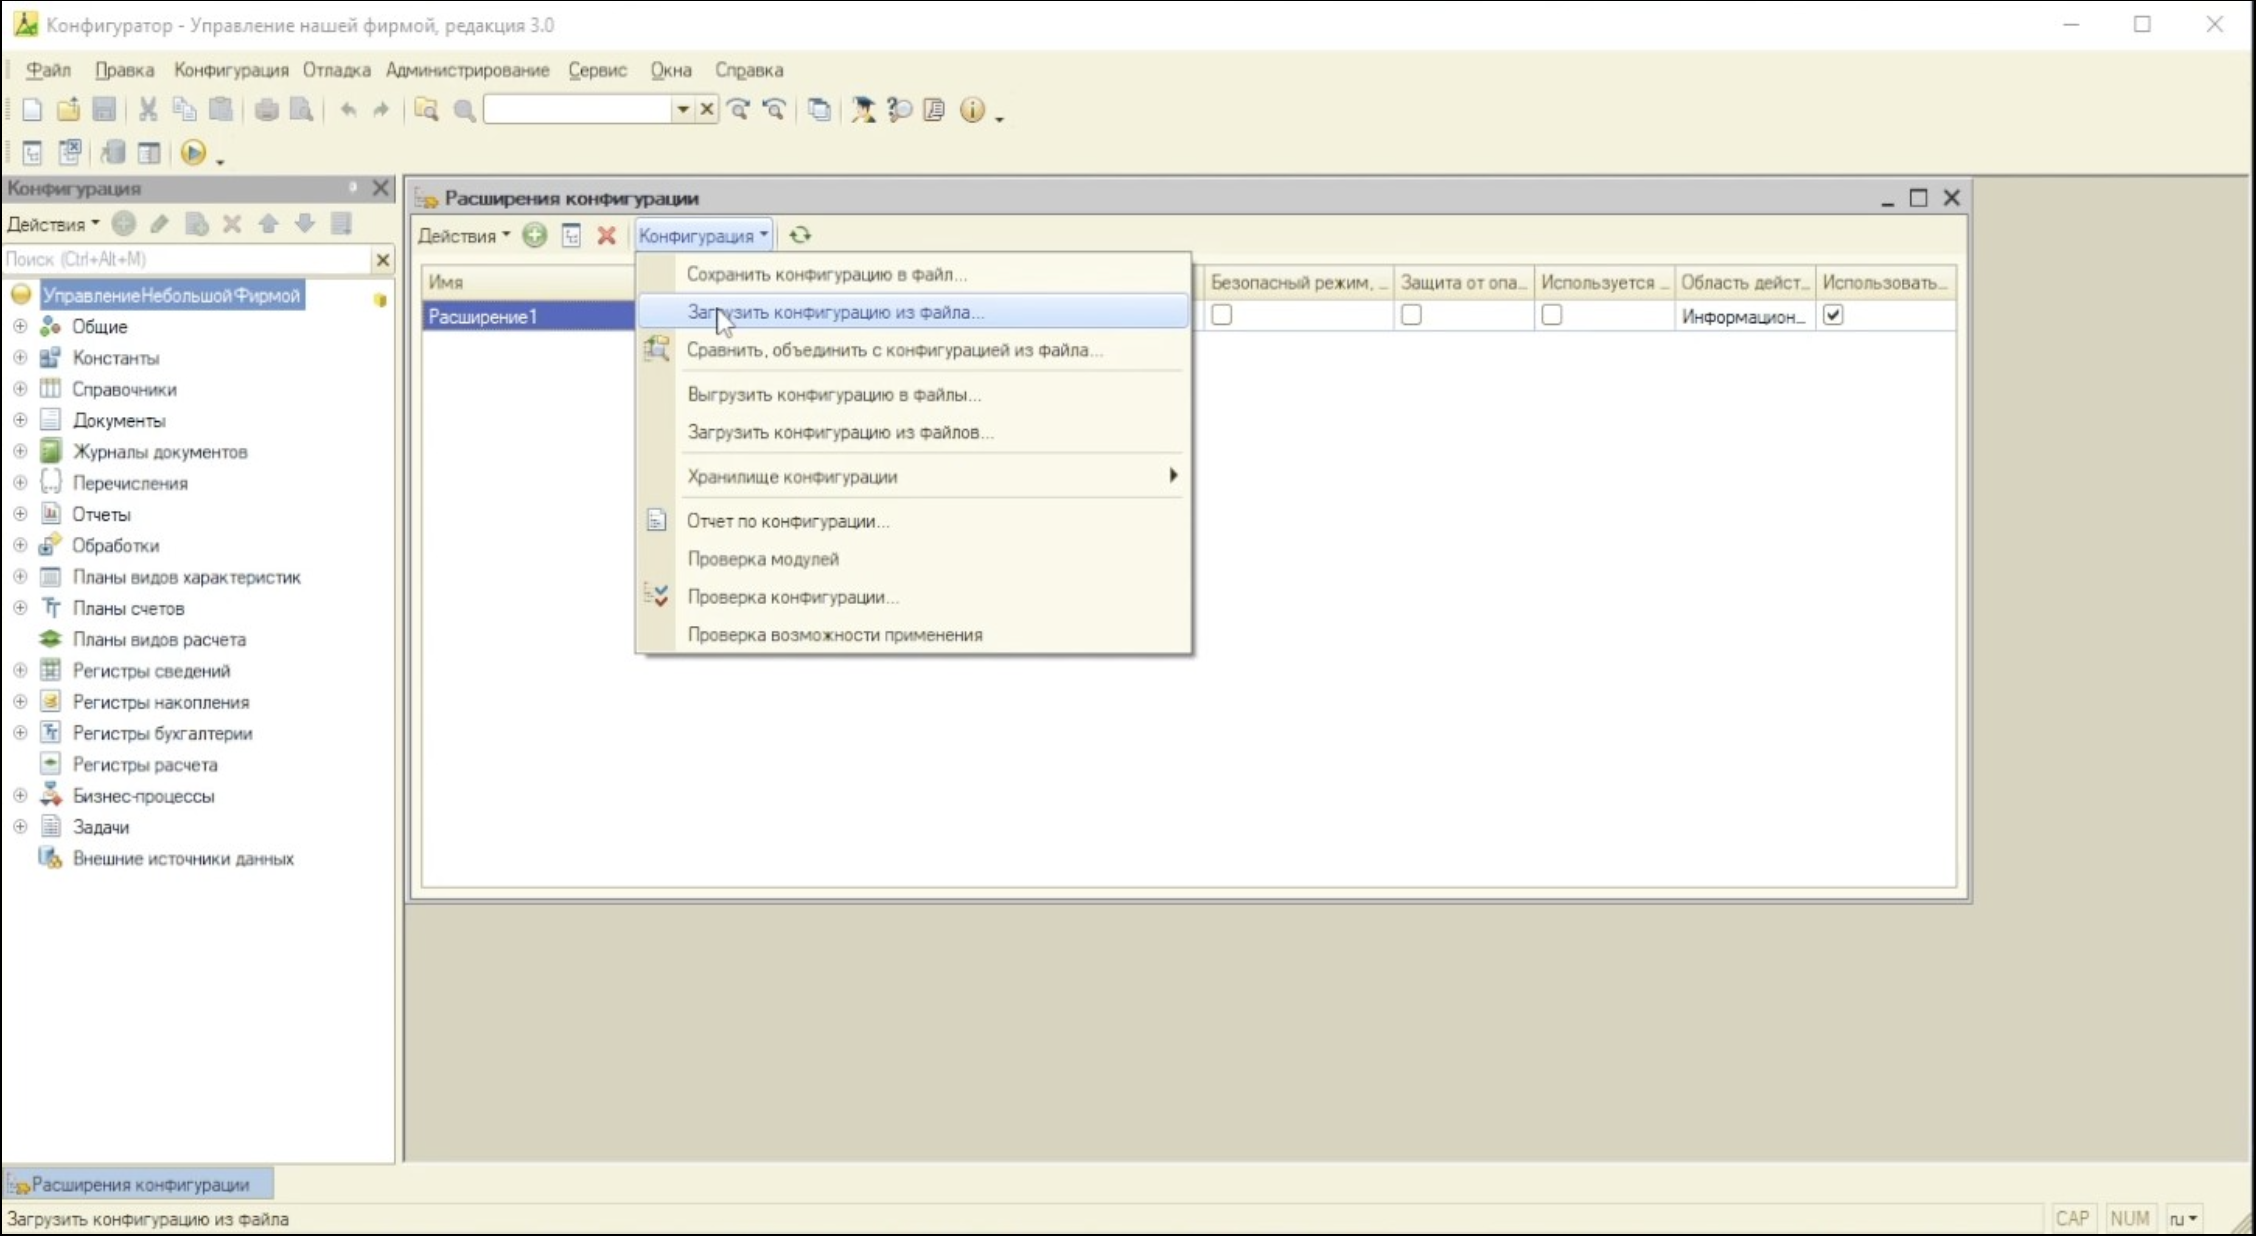
Task: Click the Open configuration tree icon
Action: click(x=32, y=153)
